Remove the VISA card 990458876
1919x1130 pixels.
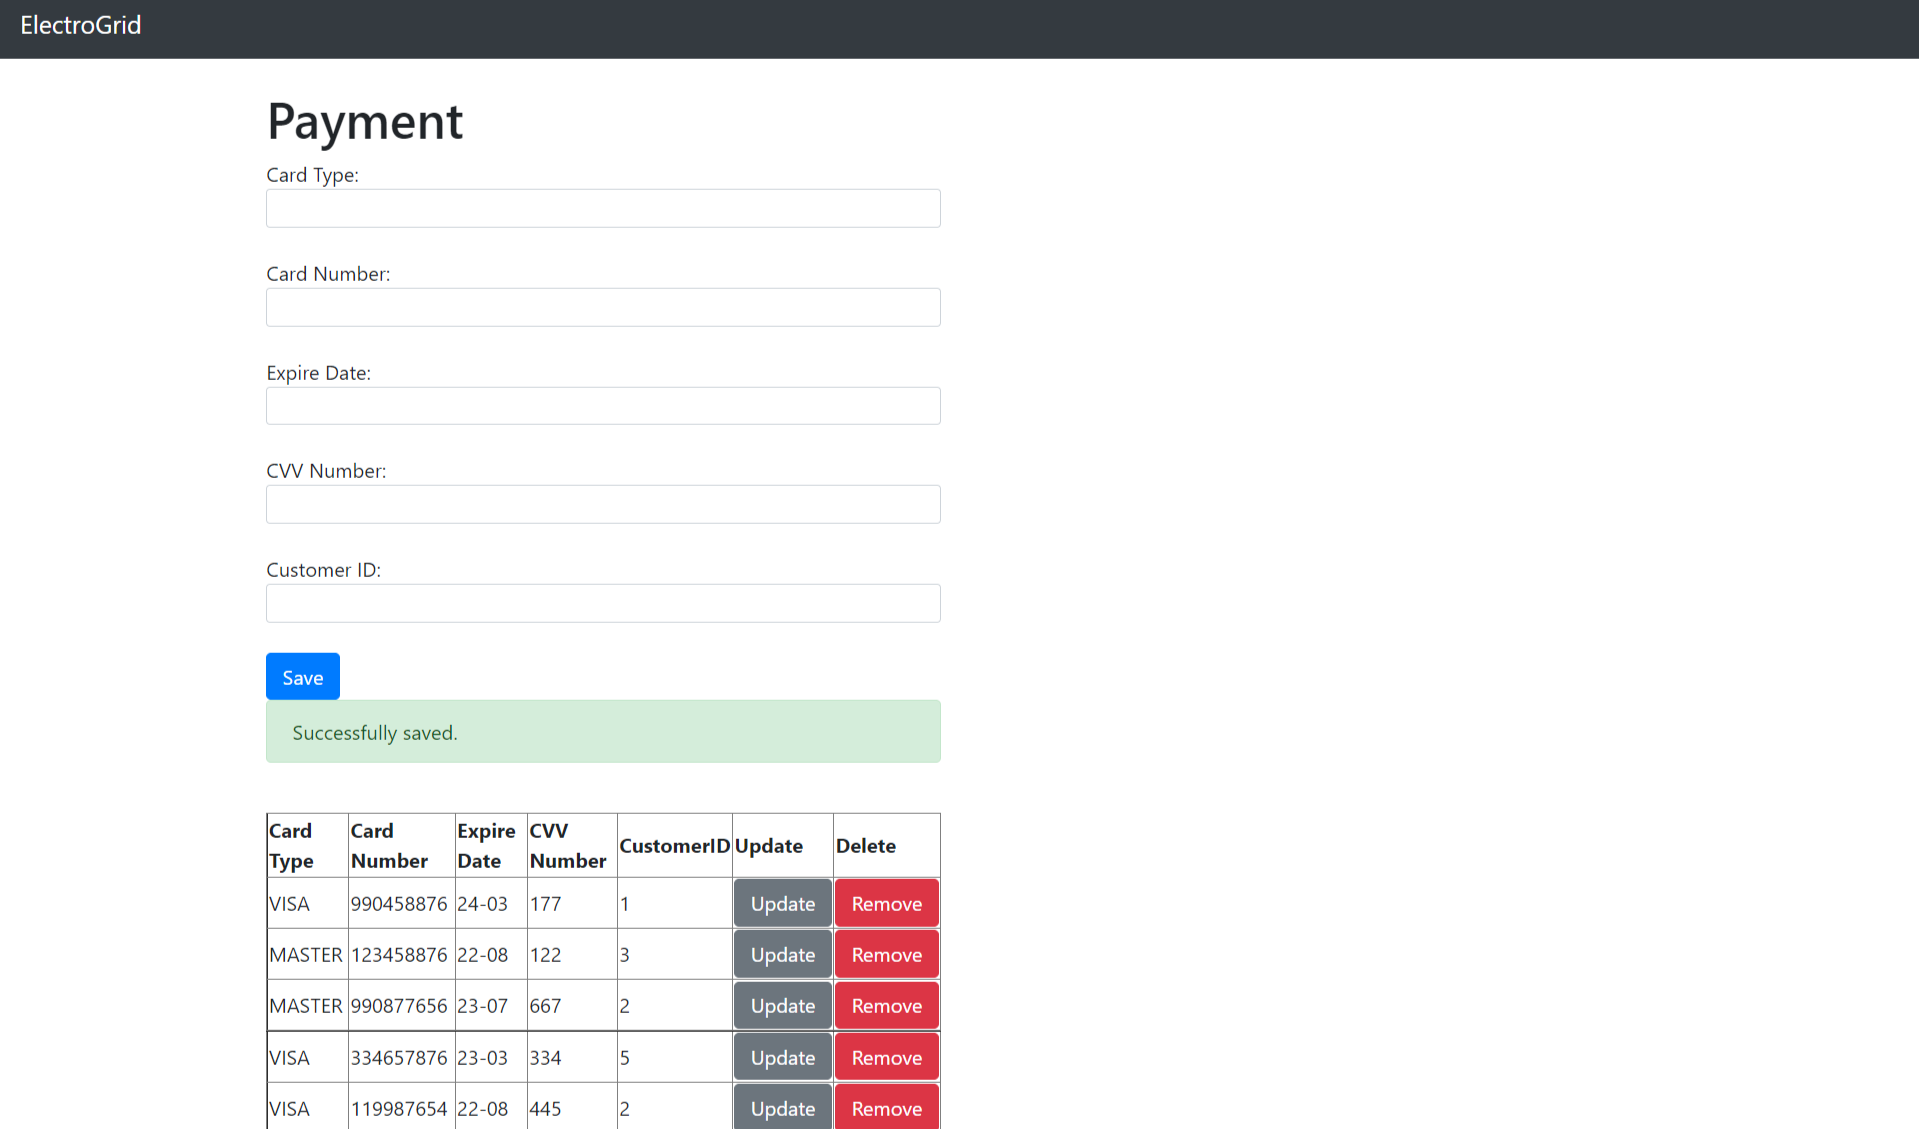coord(886,903)
